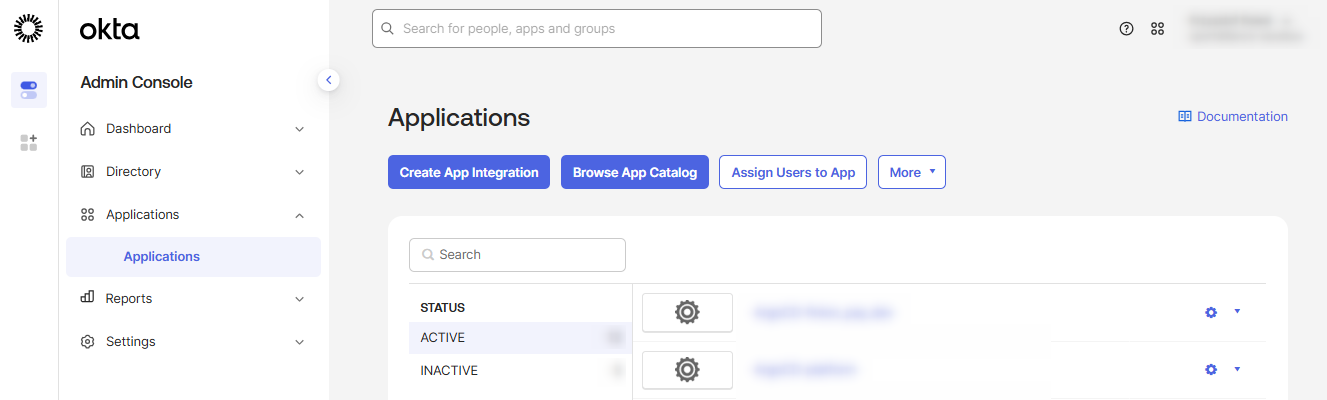Image resolution: width=1327 pixels, height=400 pixels.
Task: Open the Documentation link
Action: 1233,117
